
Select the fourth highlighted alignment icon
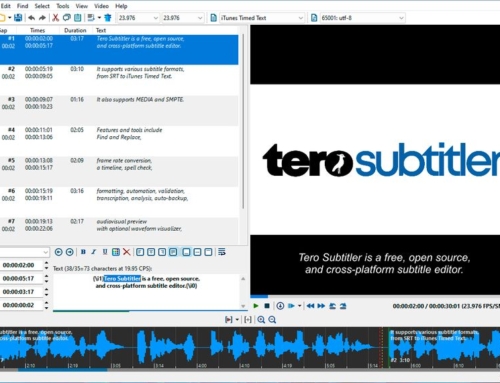click(173, 252)
